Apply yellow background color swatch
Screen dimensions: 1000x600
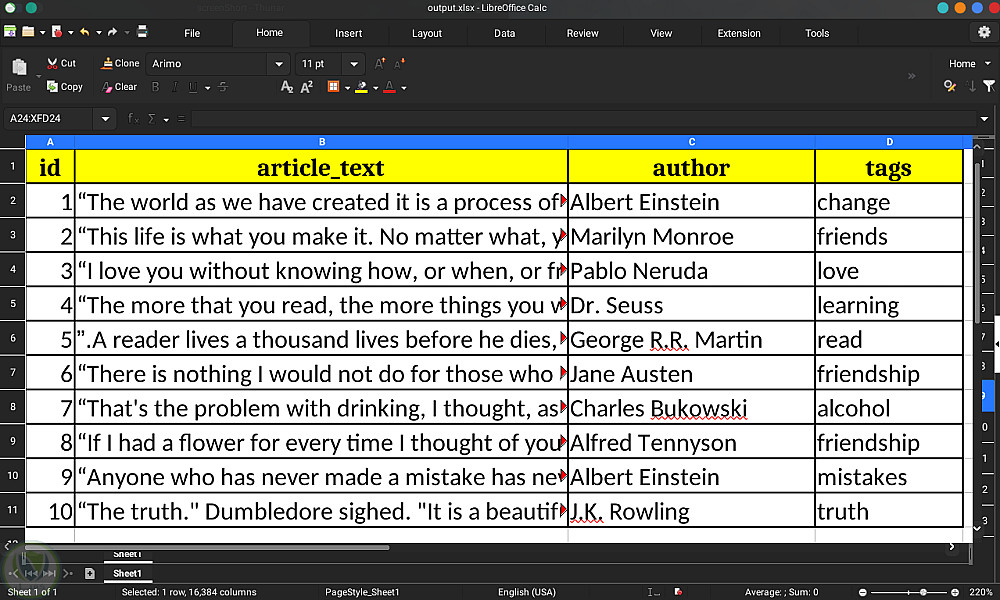click(361, 87)
